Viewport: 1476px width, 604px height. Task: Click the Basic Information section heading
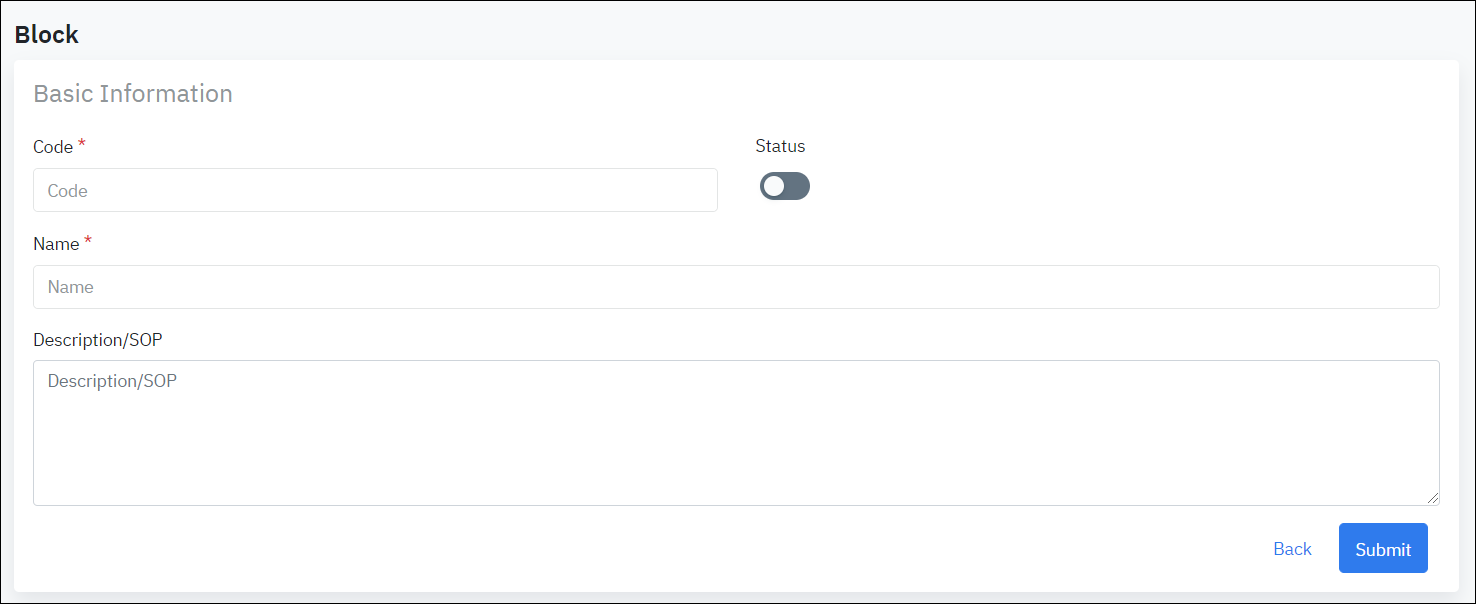pos(133,93)
